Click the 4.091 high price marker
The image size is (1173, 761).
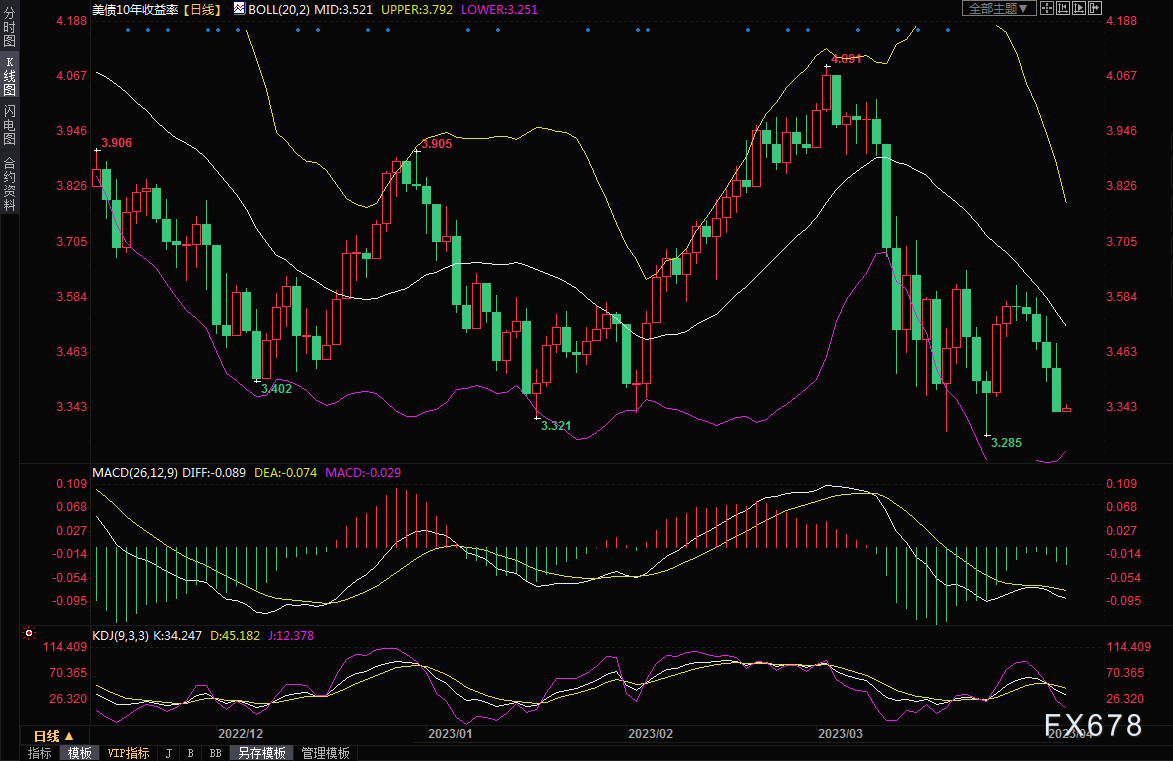846,58
